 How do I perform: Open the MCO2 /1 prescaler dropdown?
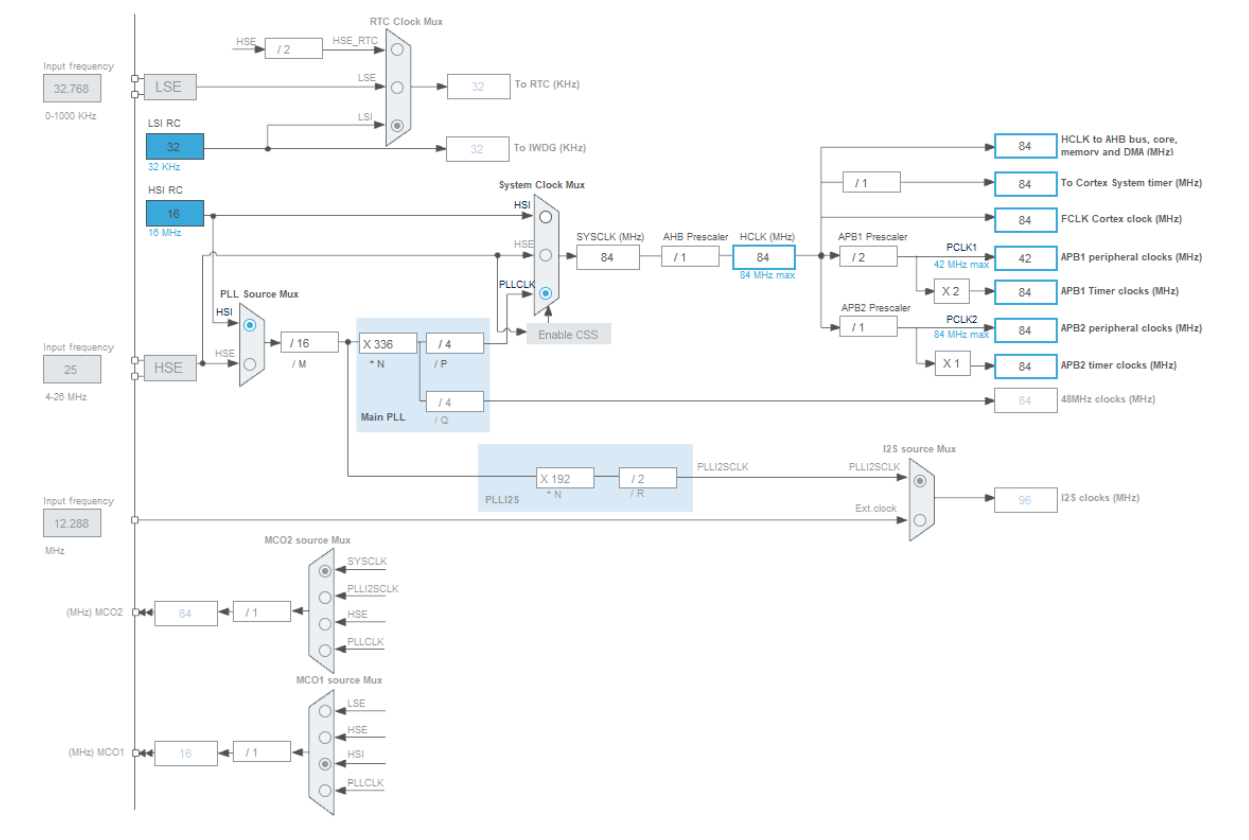pos(262,612)
